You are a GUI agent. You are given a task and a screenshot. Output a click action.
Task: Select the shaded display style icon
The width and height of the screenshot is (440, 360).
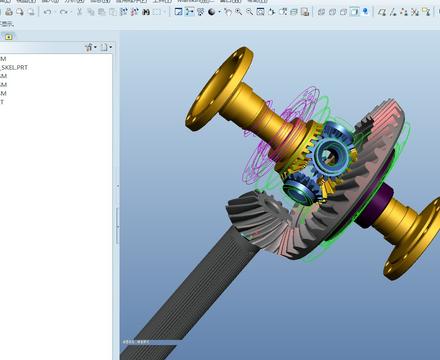(x=354, y=12)
